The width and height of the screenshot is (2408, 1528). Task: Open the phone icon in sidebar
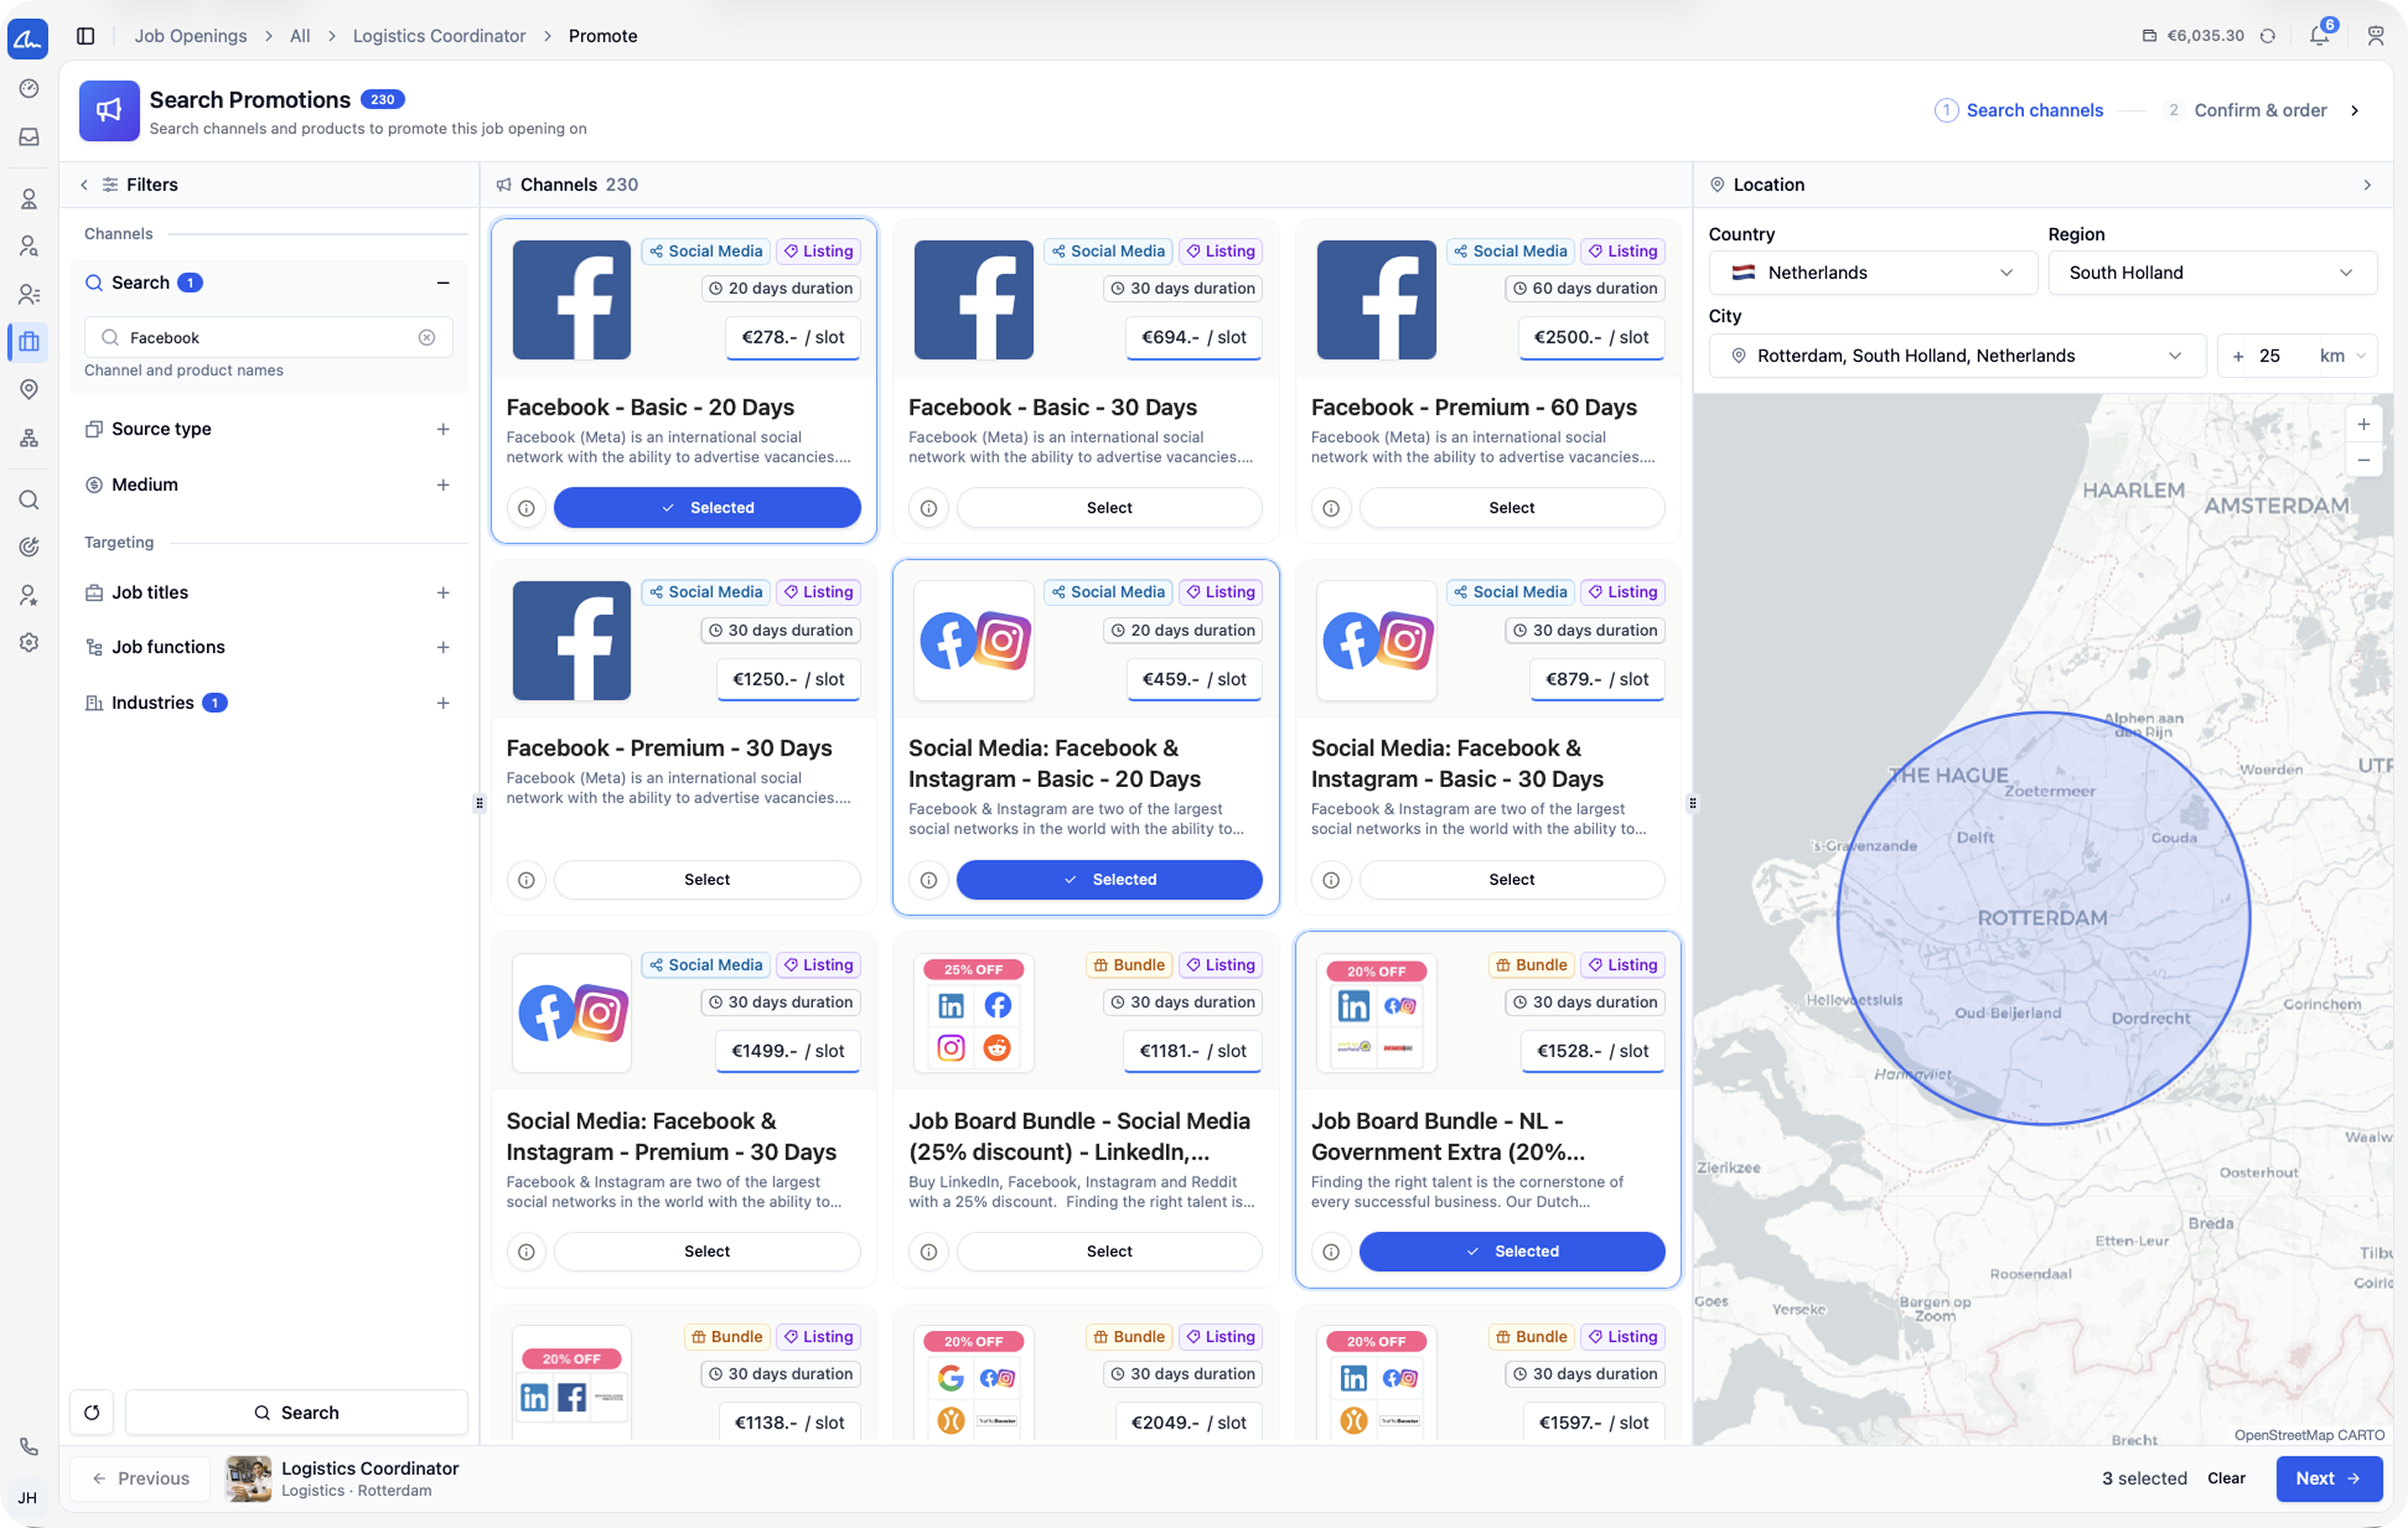point(29,1446)
